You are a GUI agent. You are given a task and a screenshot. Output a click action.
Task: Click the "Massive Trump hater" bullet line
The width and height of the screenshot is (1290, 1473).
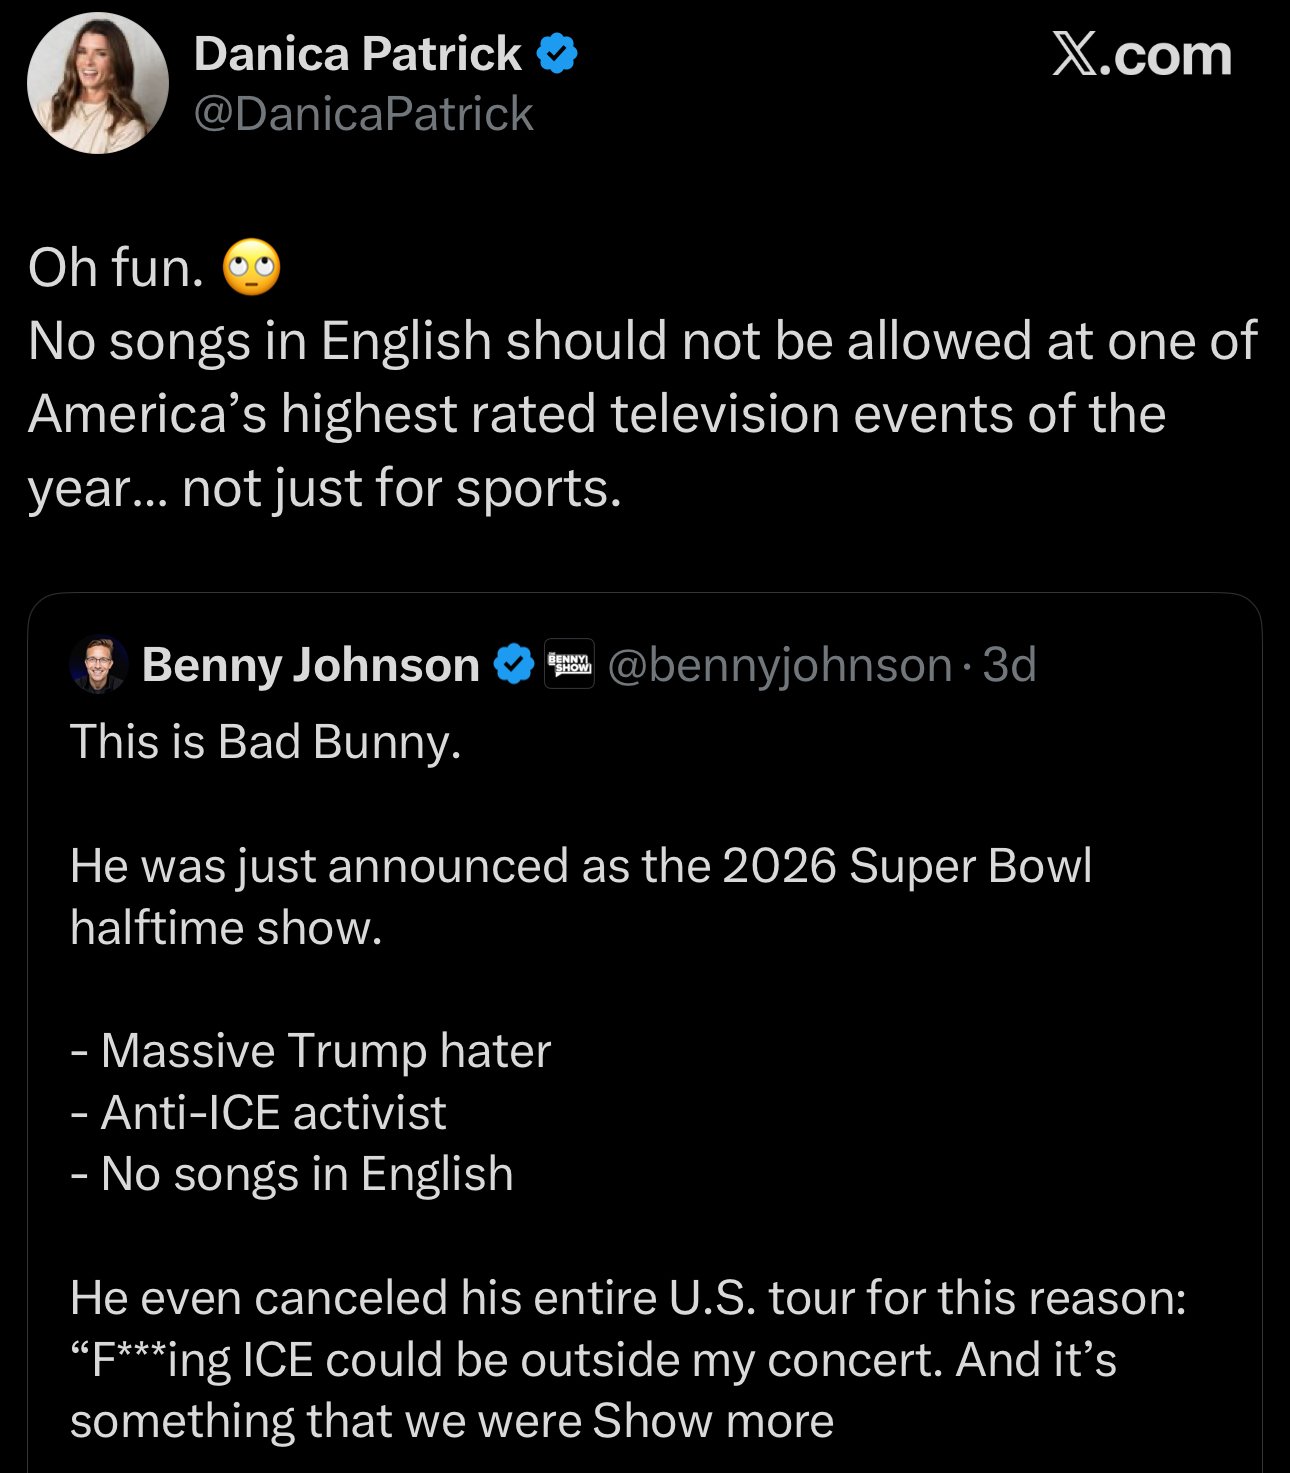[x=311, y=1051]
